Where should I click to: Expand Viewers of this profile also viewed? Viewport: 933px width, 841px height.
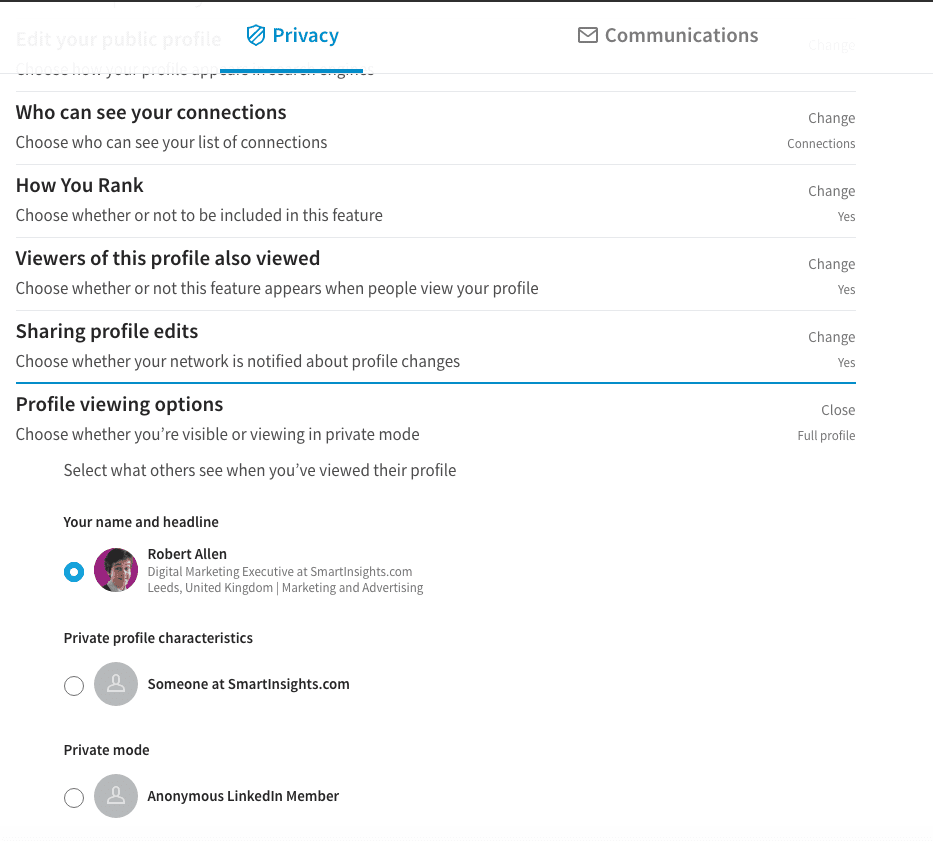[168, 258]
